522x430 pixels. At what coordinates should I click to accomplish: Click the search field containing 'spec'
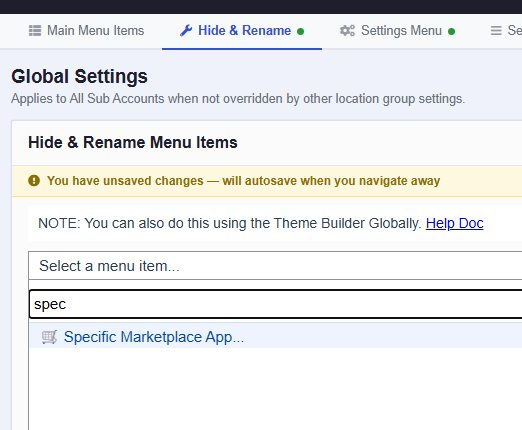coord(276,304)
